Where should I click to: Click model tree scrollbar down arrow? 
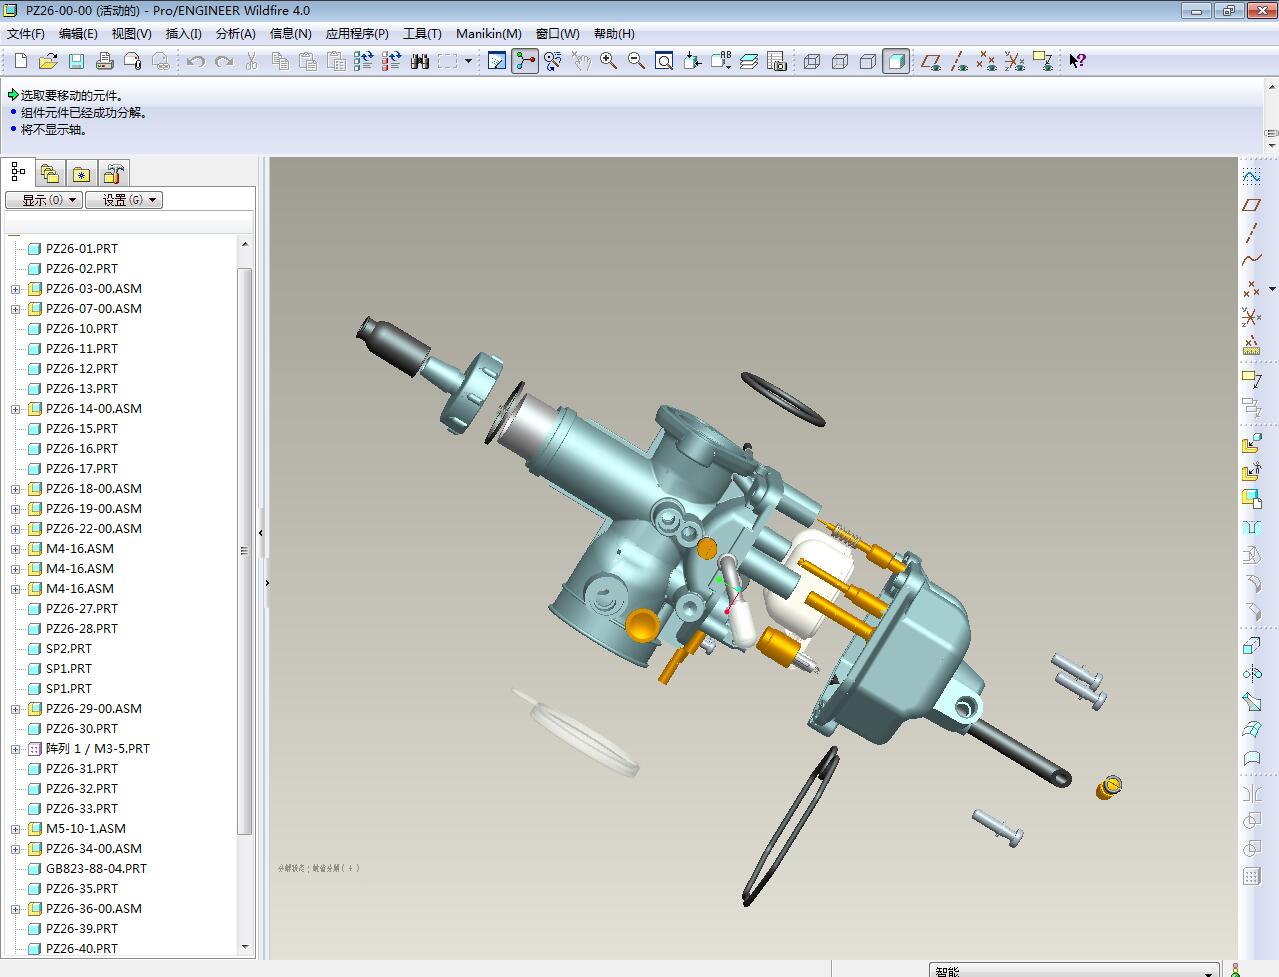(245, 947)
